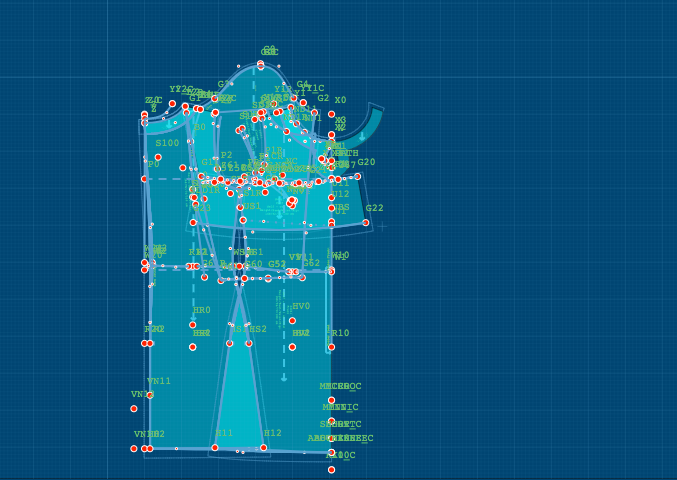
Task: Select point H11 at dart base
Action: tap(215, 447)
